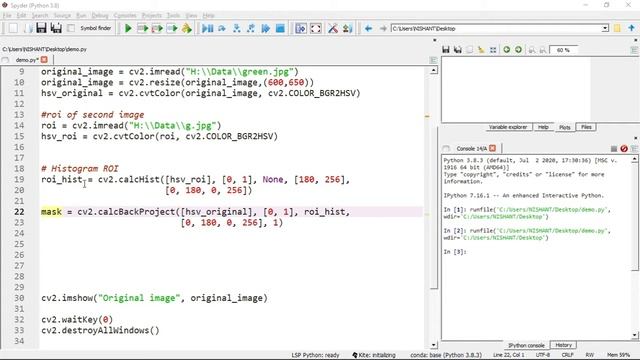Click the 60 % zoom field
640x360 pixels.
[x=563, y=50]
